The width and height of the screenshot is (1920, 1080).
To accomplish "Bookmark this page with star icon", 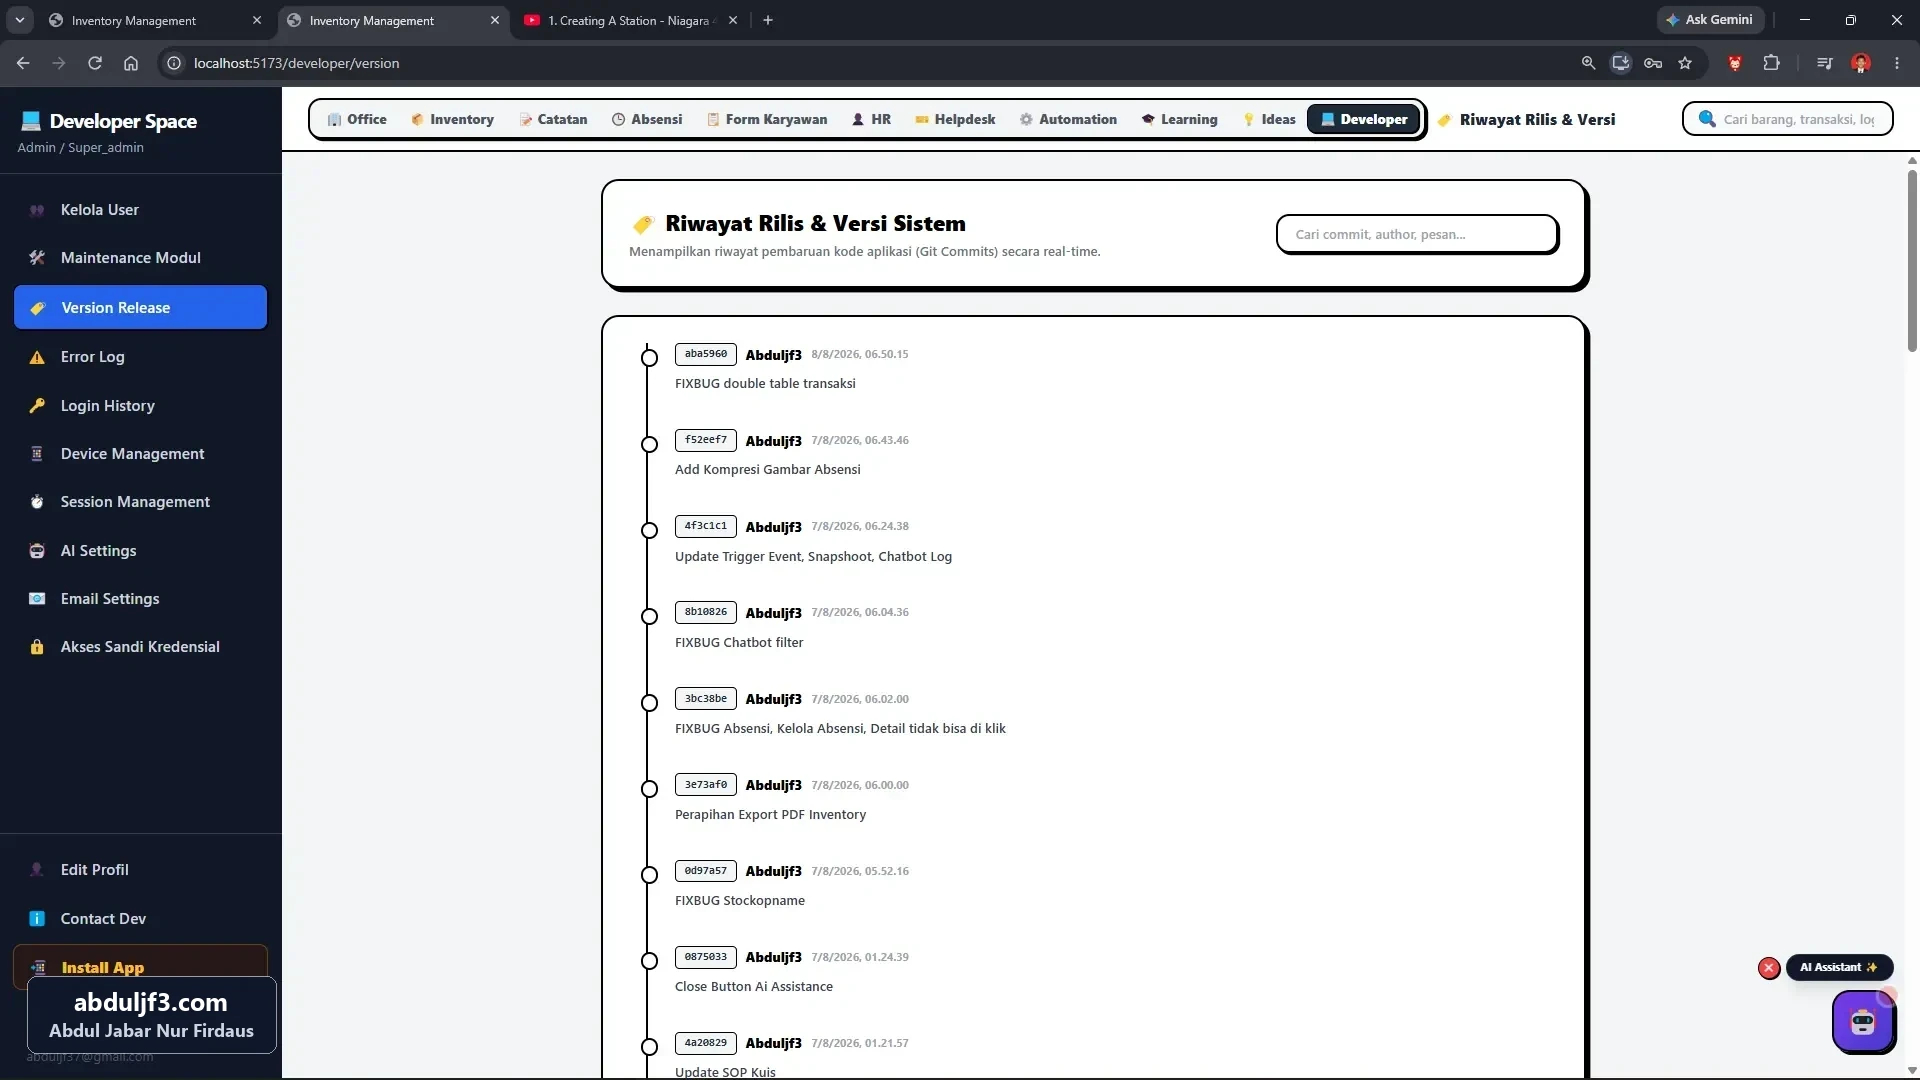I will click(1685, 63).
